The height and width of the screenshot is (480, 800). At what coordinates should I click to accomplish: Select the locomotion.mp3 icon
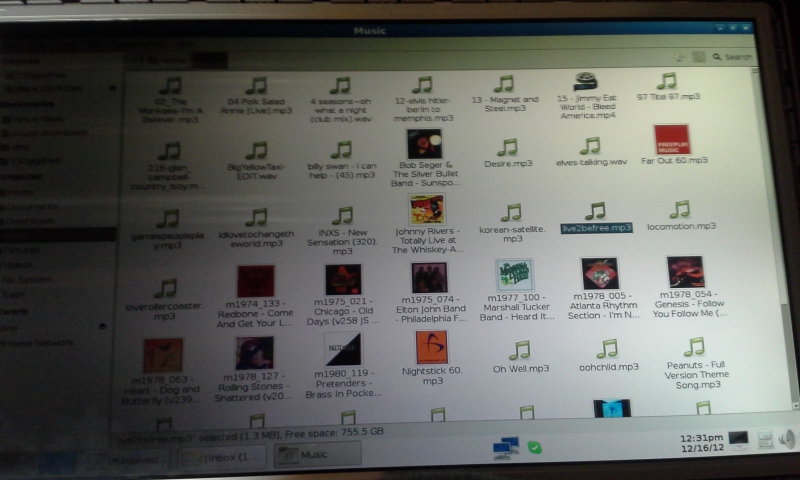(x=680, y=209)
